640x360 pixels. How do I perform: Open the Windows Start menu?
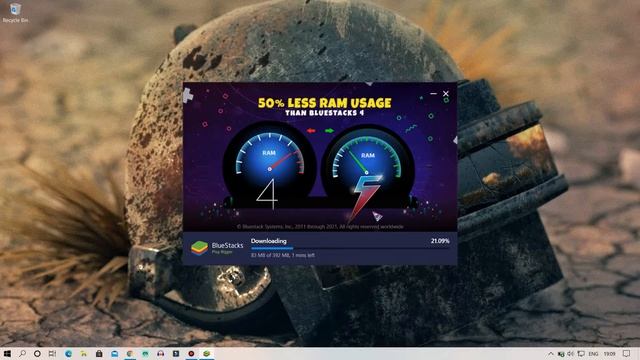[x=7, y=354]
